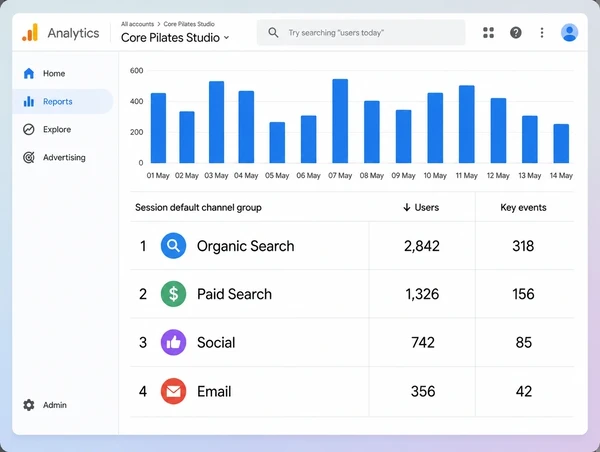Viewport: 600px width, 452px height.
Task: Click the 01 May bar in the chart
Action: click(158, 128)
